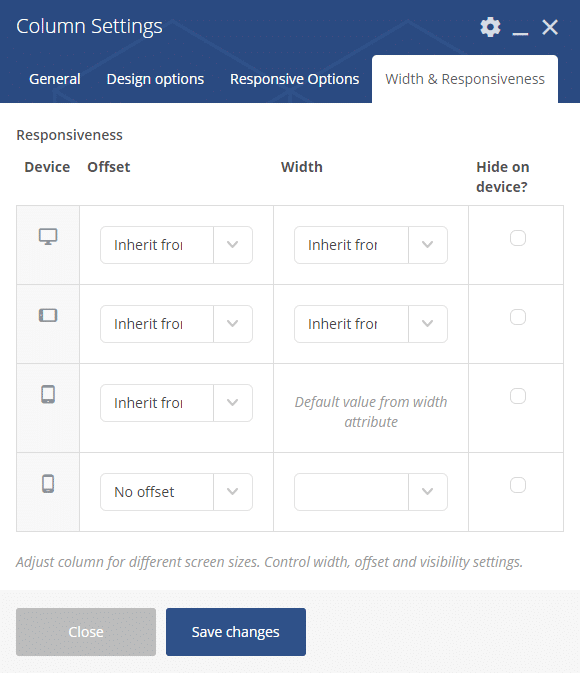Click the portrait tablet device icon
The height and width of the screenshot is (673, 580).
tap(48, 394)
